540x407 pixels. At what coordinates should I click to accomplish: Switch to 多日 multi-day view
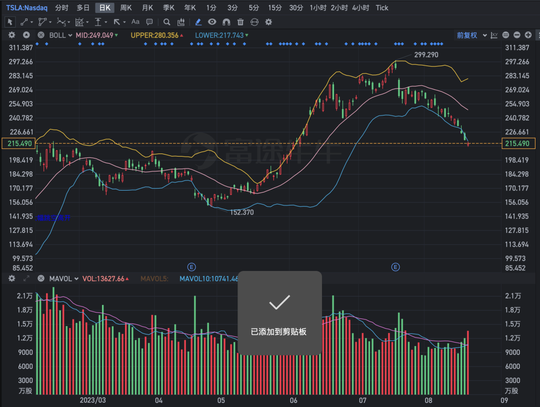click(x=83, y=8)
